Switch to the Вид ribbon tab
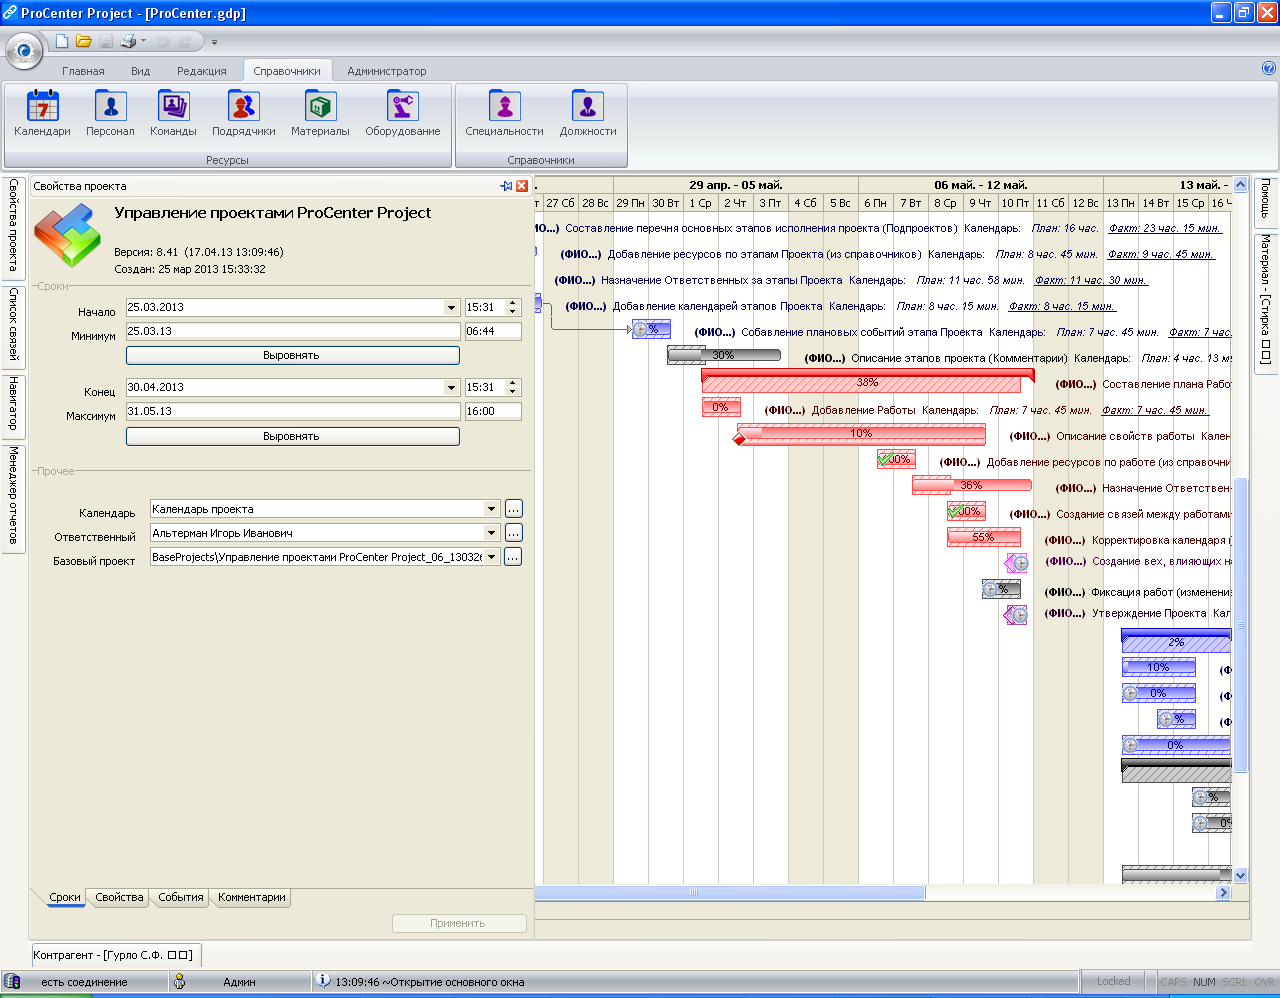 (x=140, y=71)
